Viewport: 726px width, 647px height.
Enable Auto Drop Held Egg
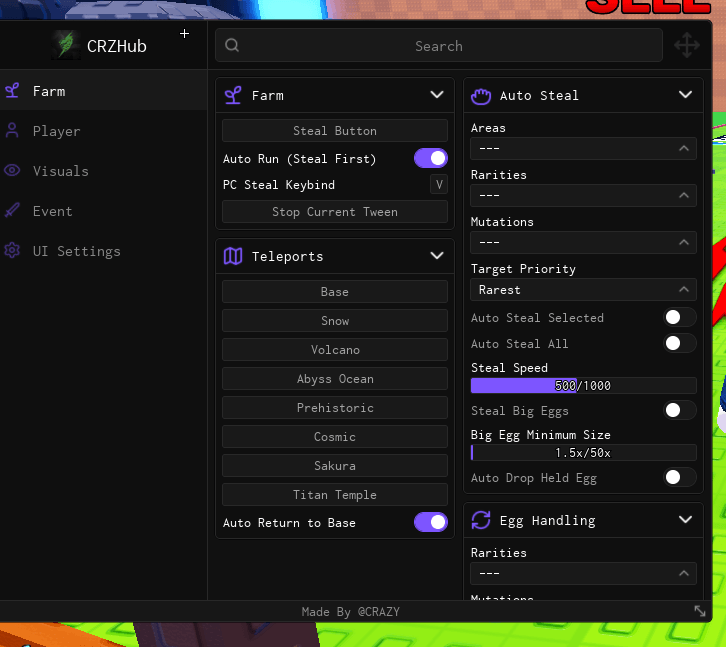click(679, 477)
